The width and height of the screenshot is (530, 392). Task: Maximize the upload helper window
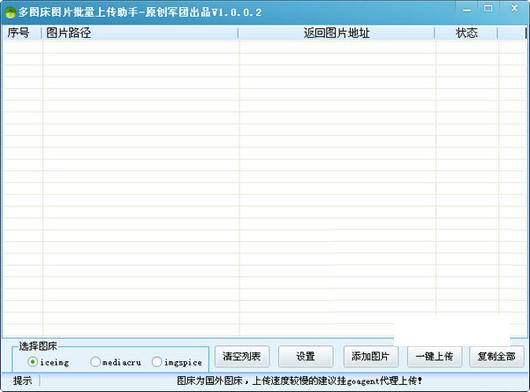click(x=488, y=8)
